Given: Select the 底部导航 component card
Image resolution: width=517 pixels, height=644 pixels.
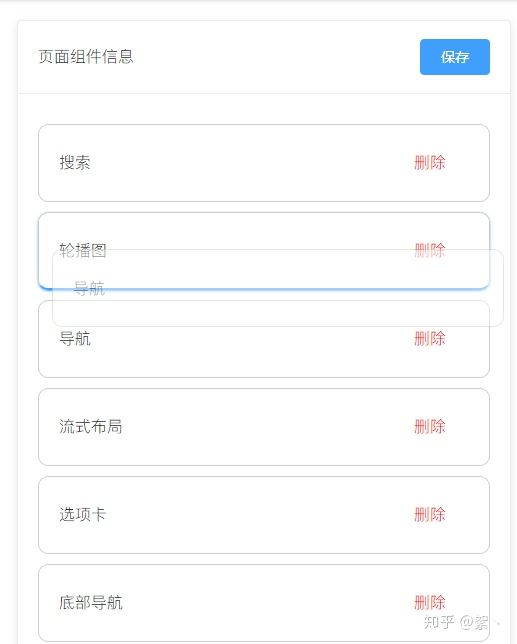Looking at the screenshot, I should point(264,603).
